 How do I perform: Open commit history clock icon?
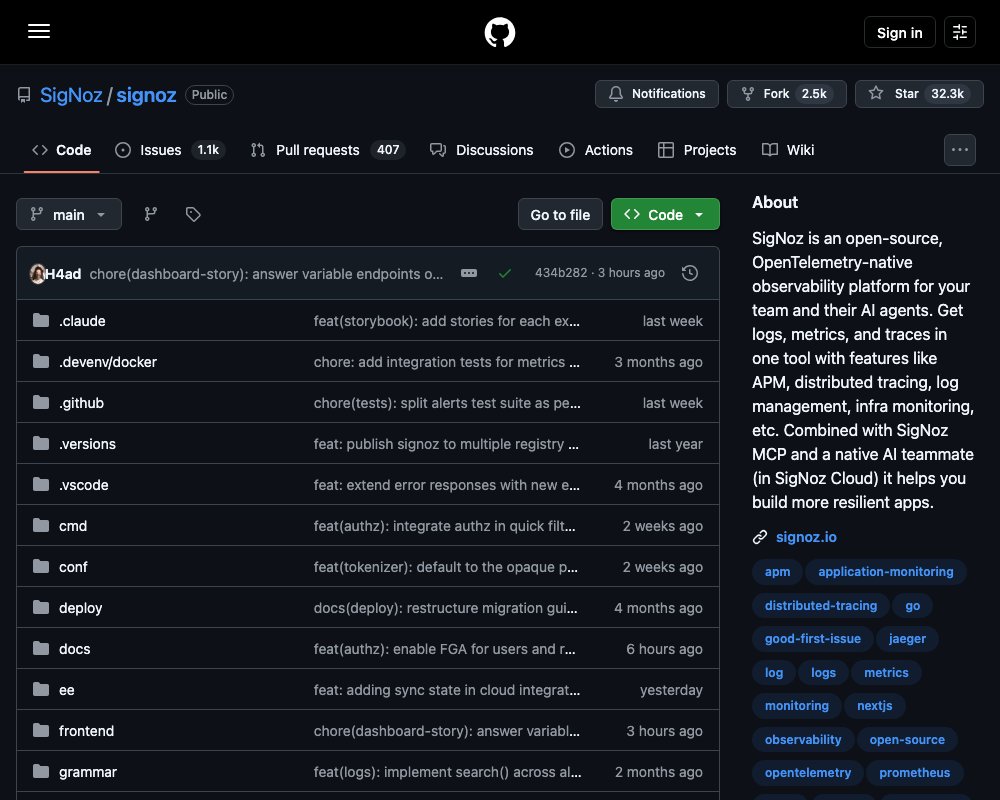pos(689,273)
